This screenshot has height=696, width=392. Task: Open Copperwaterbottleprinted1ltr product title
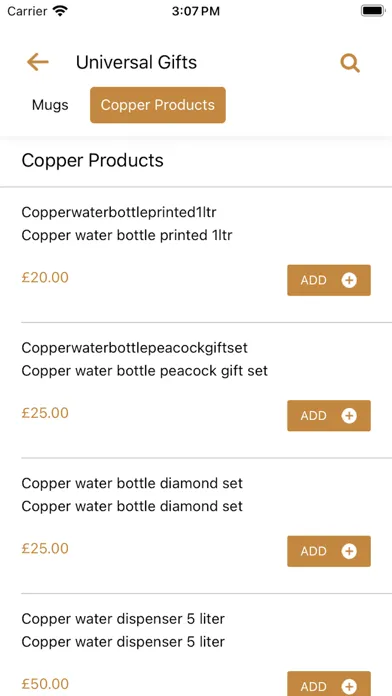119,213
